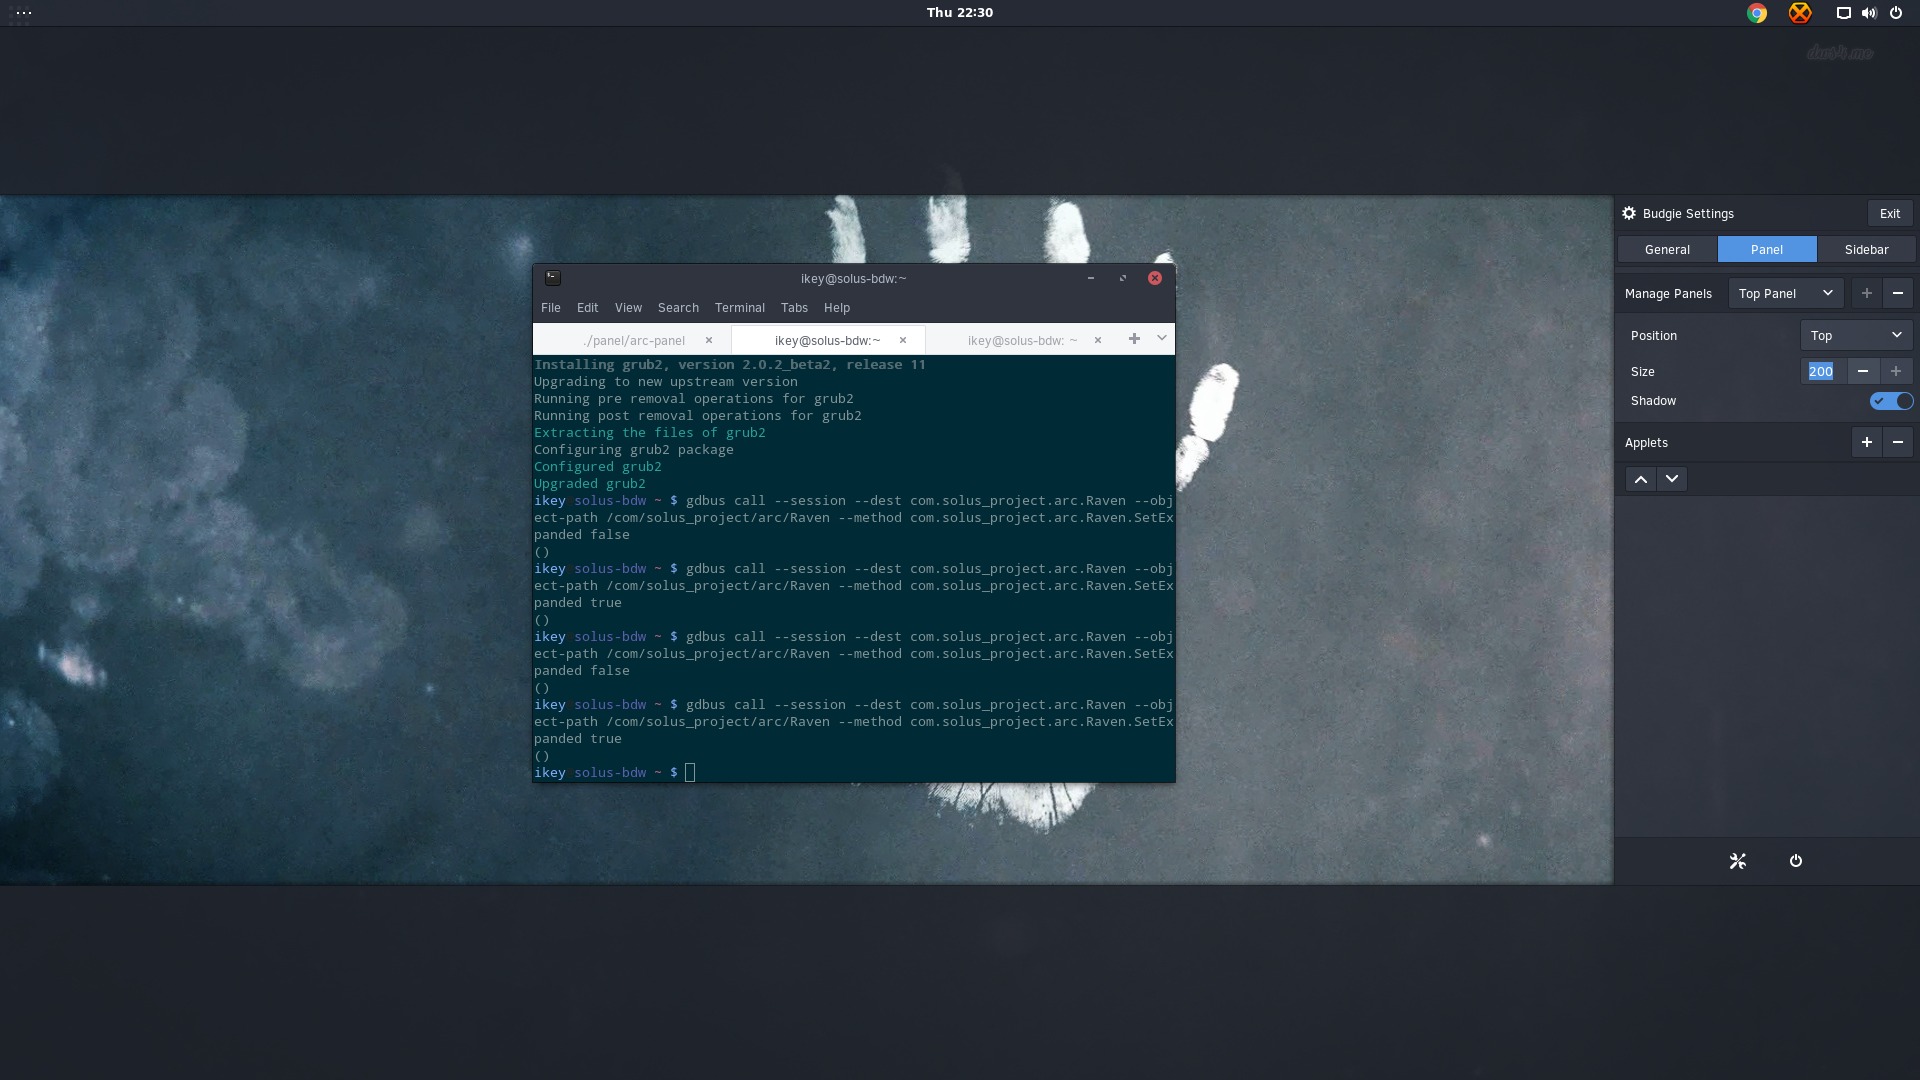
Task: Close the third ikey@solus-bdw: ~ tab
Action: 1098,340
